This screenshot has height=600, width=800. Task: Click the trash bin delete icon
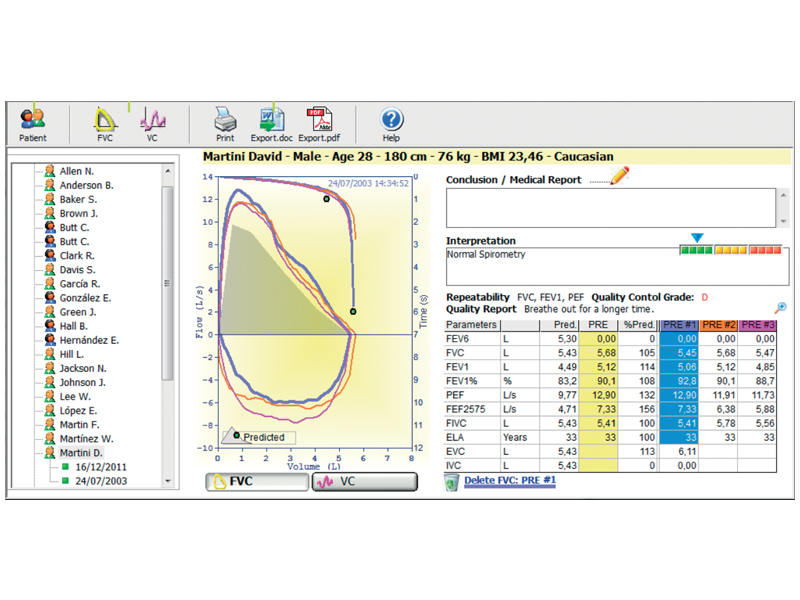coord(452,482)
